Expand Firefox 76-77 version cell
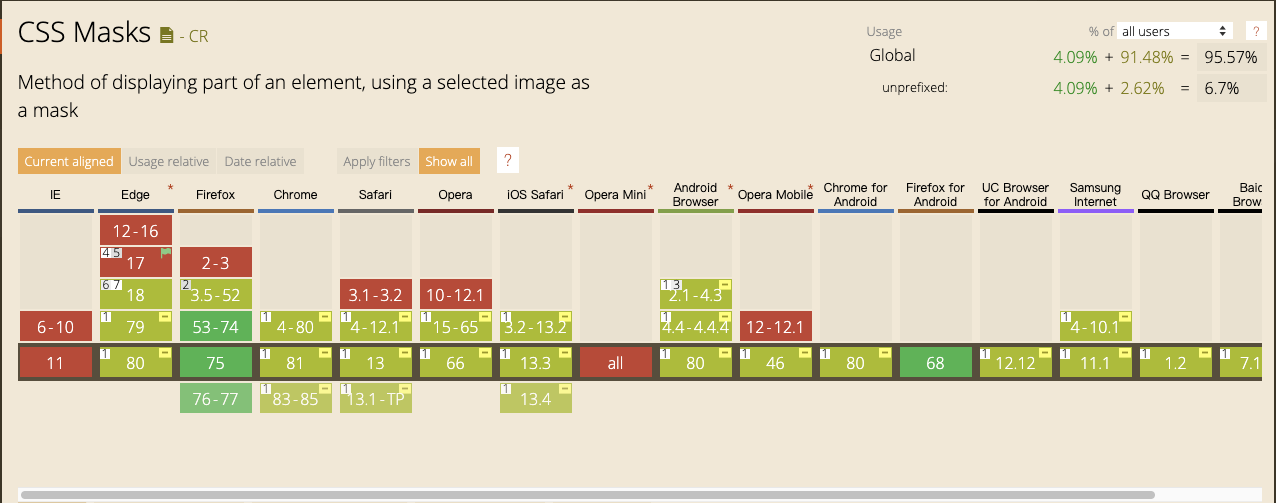 point(215,398)
